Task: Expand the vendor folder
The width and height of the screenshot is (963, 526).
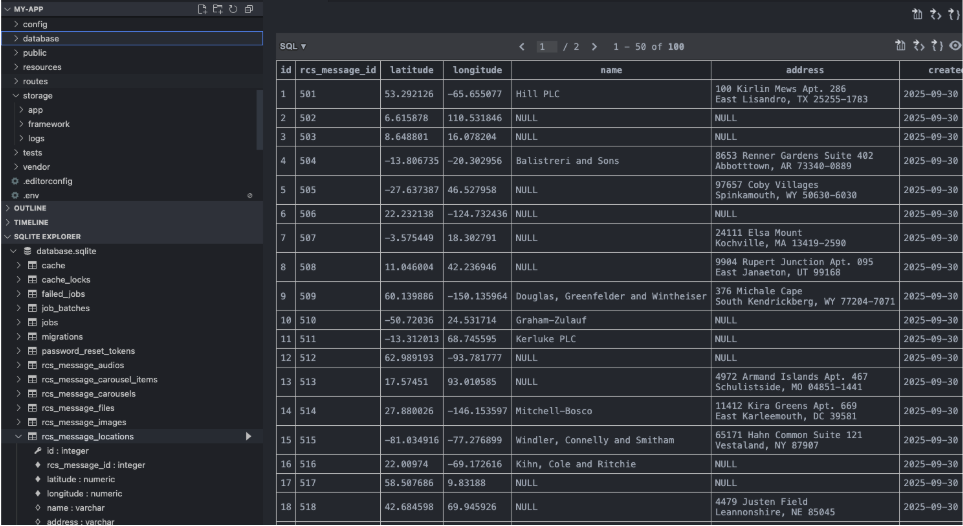Action: (17, 167)
